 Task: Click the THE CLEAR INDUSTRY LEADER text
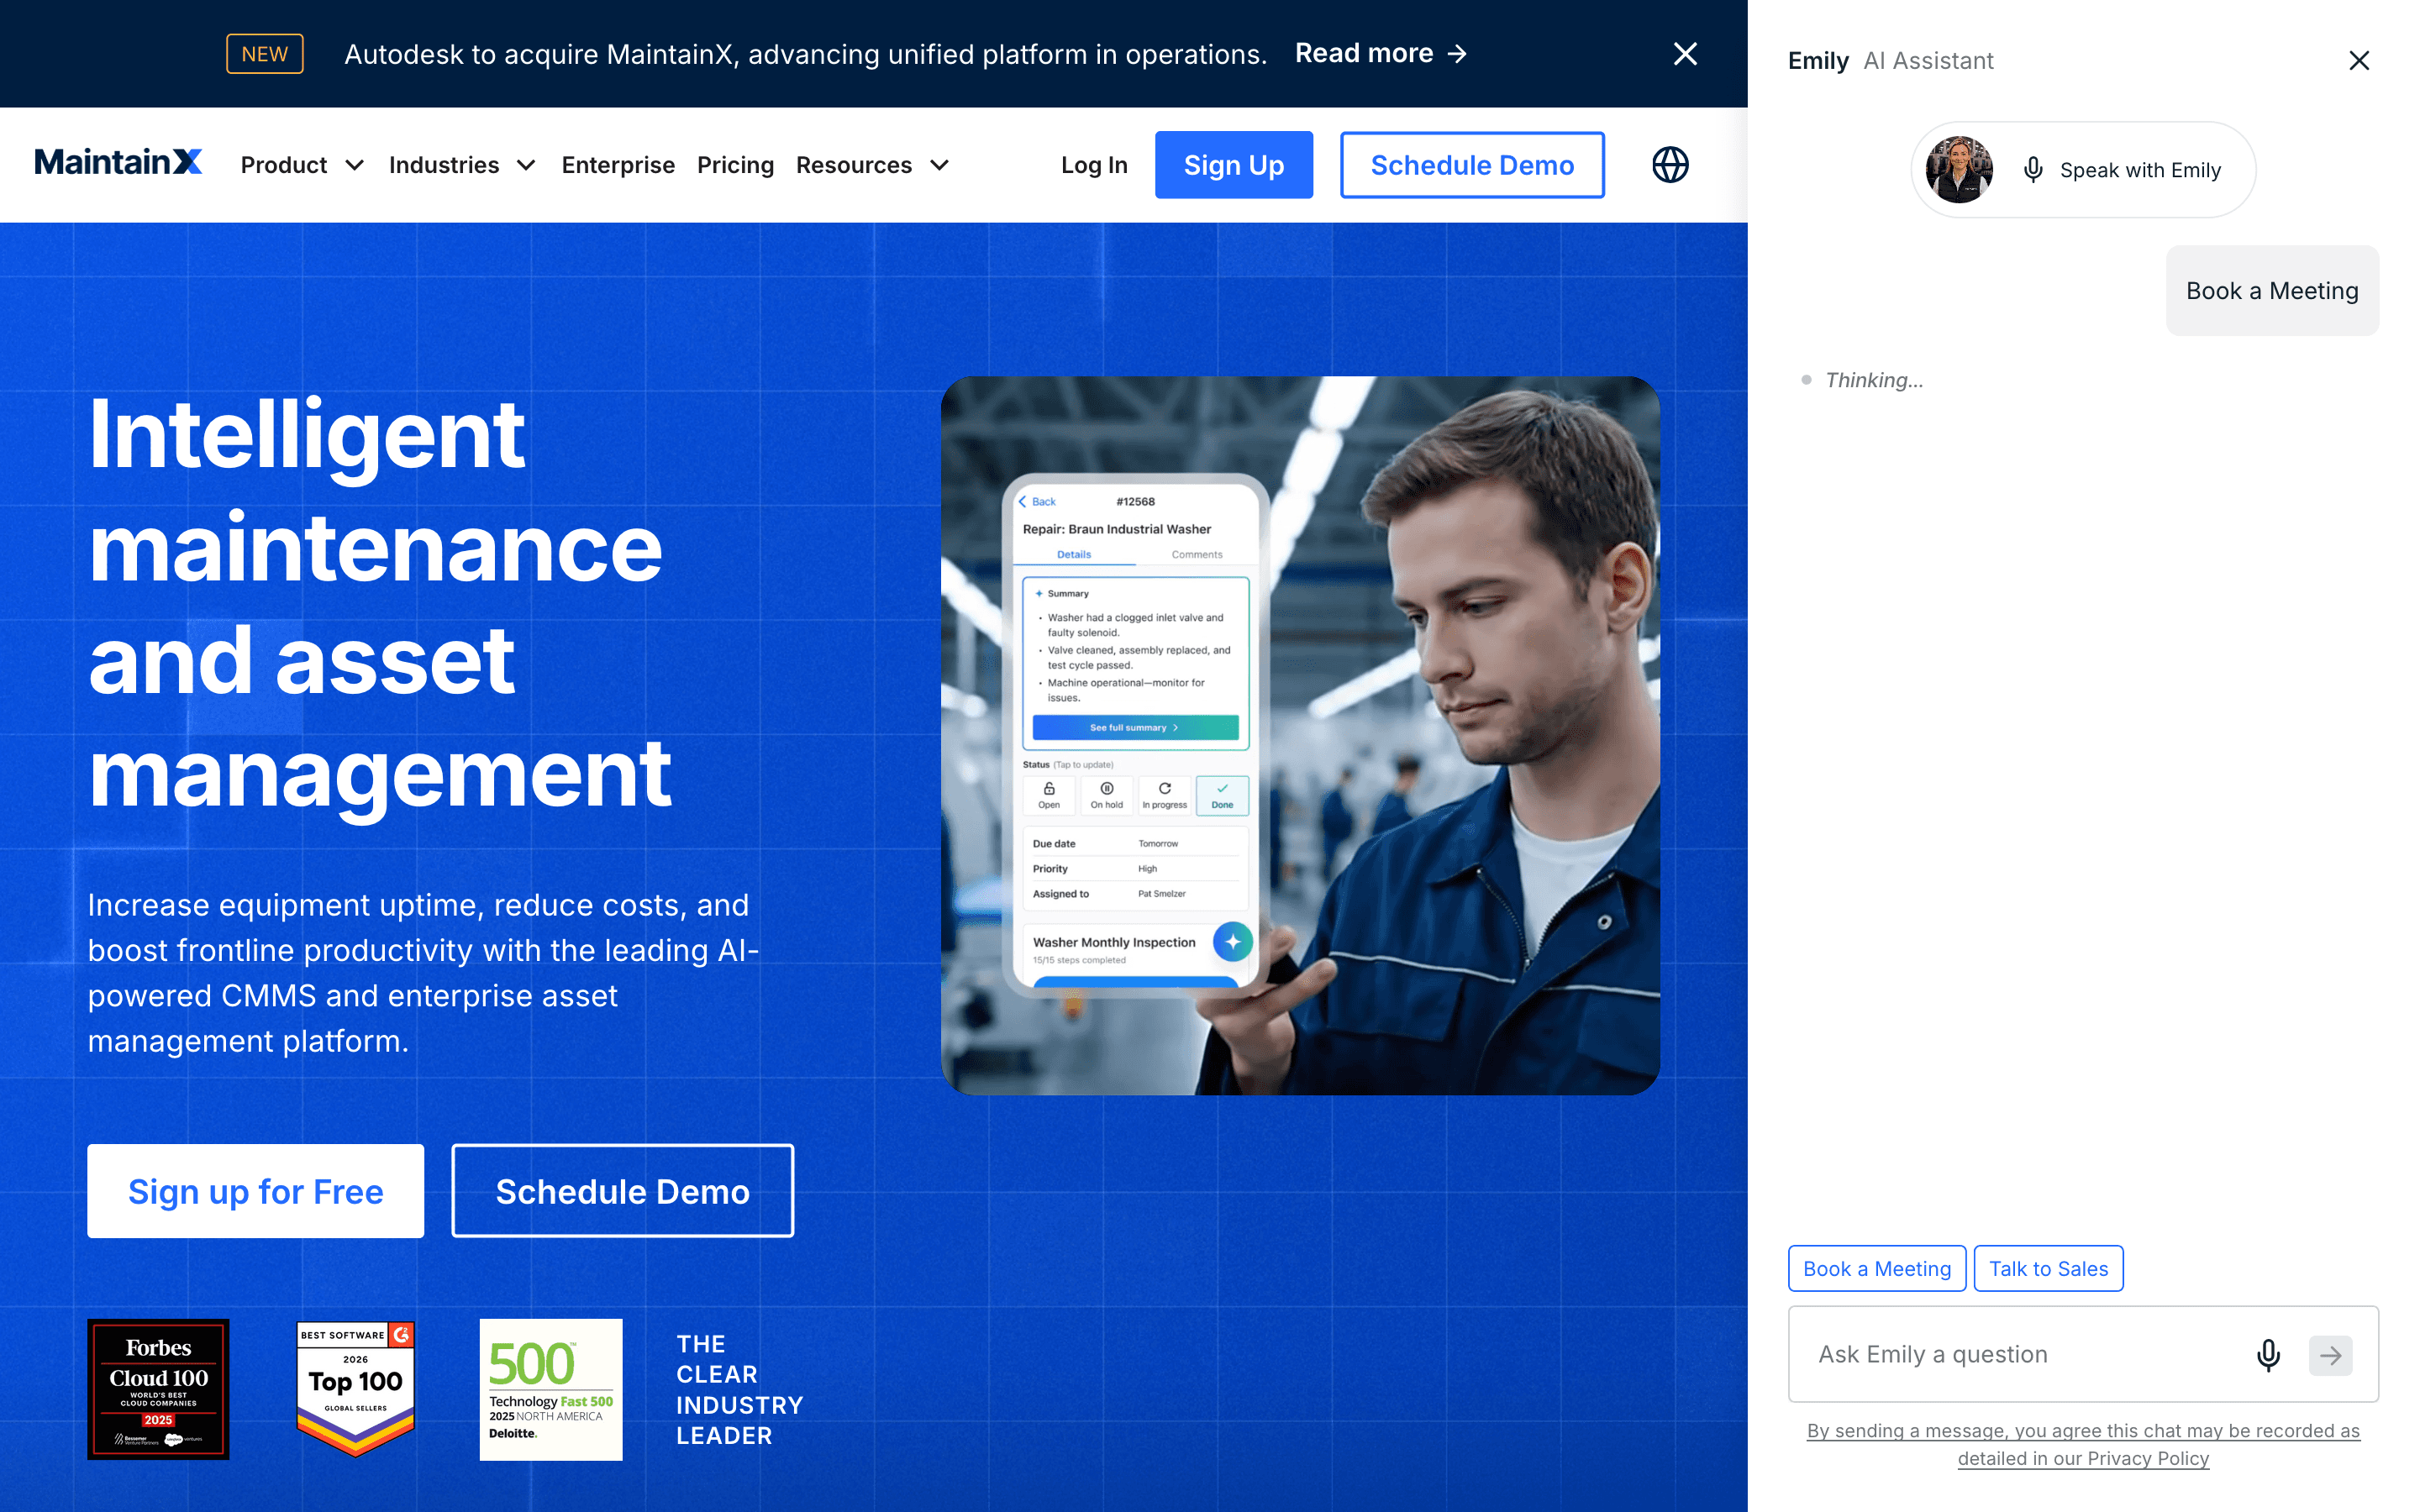[739, 1389]
